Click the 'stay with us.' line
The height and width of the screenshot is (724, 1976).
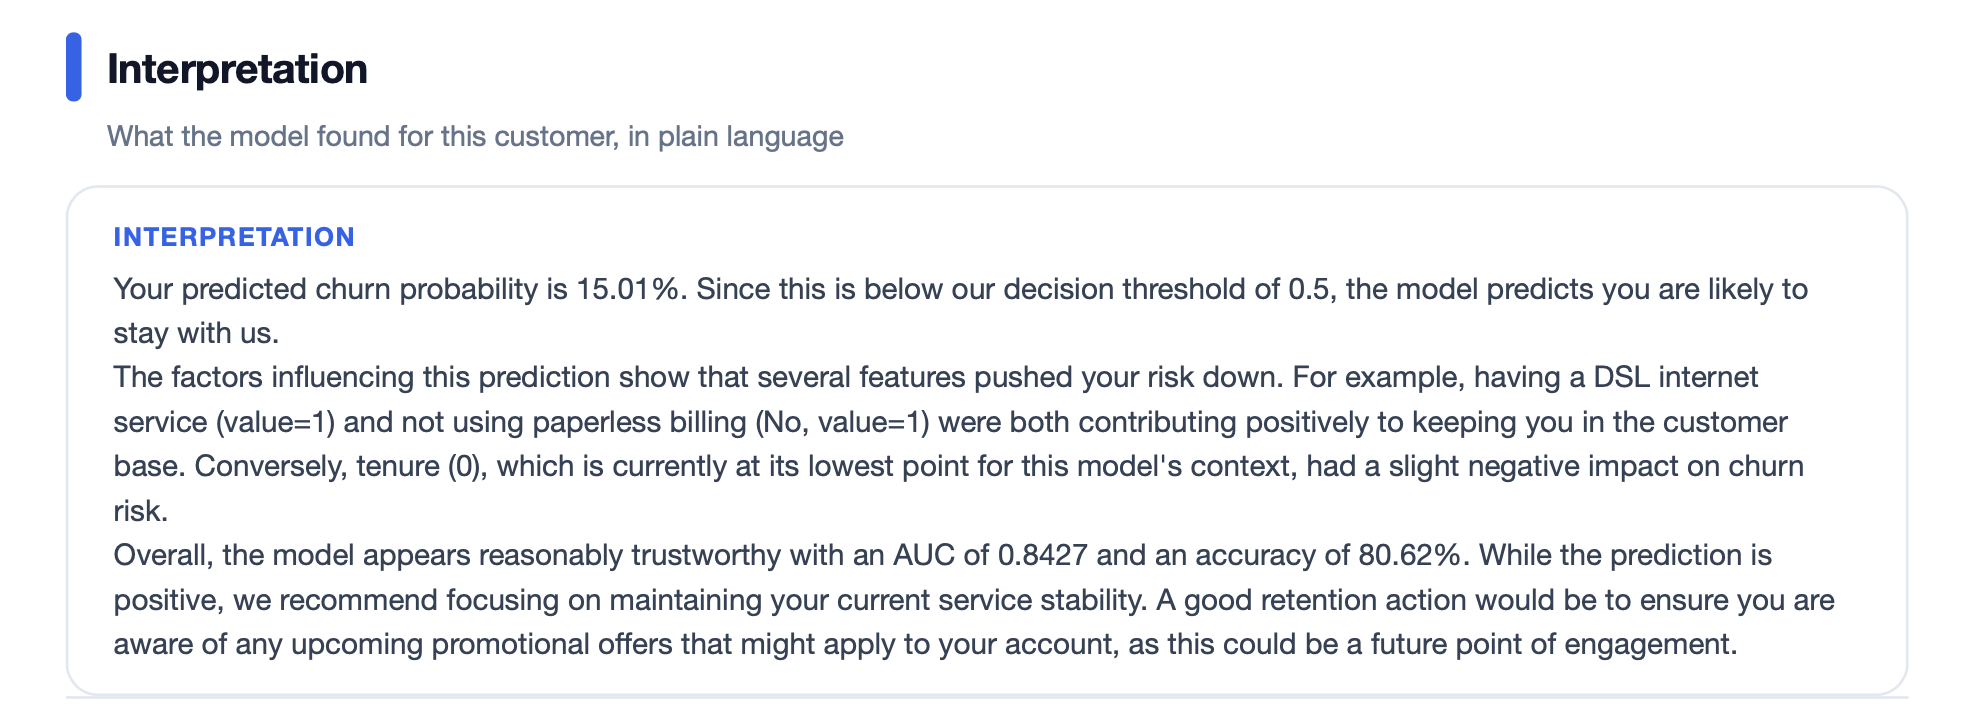[196, 333]
